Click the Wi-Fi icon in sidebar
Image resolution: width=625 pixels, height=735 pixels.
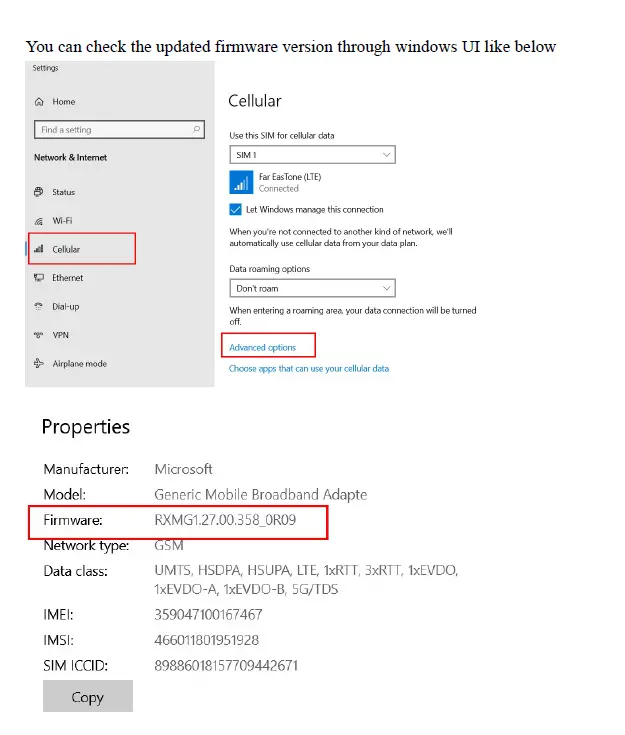pos(39,221)
